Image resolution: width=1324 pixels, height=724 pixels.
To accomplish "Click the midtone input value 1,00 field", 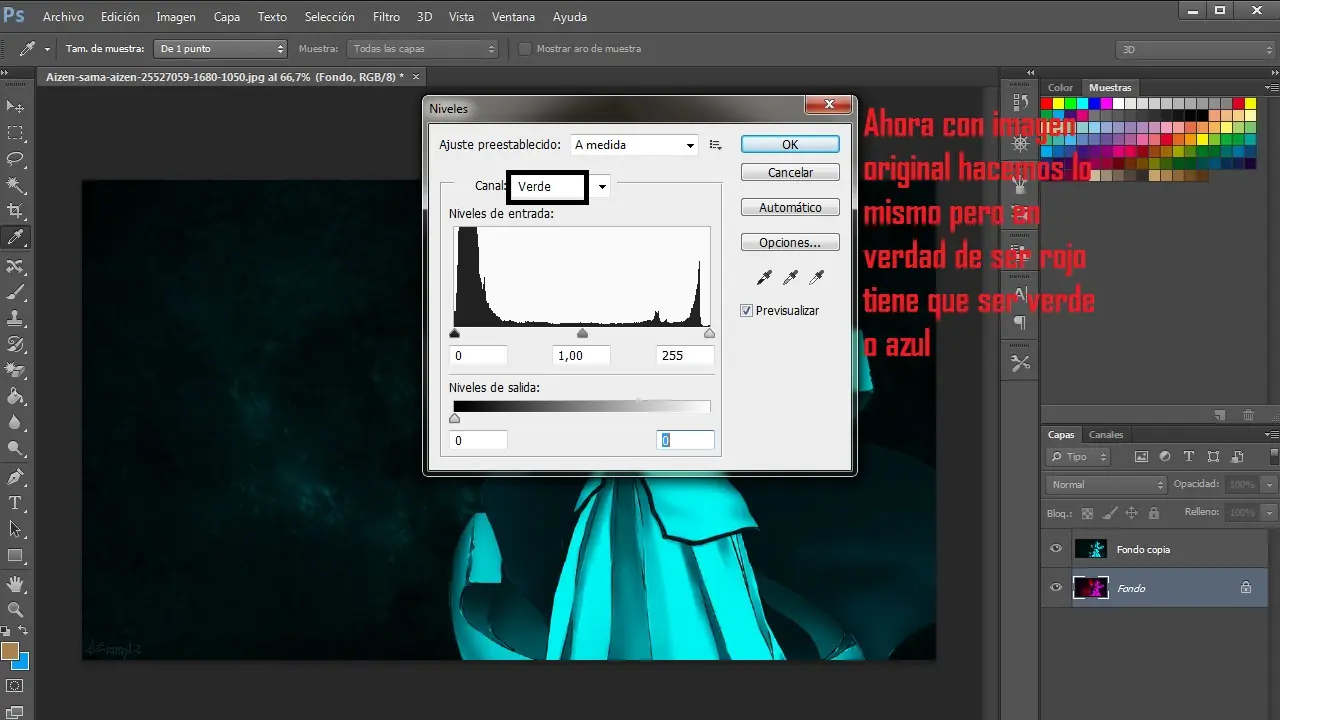I will coord(581,356).
